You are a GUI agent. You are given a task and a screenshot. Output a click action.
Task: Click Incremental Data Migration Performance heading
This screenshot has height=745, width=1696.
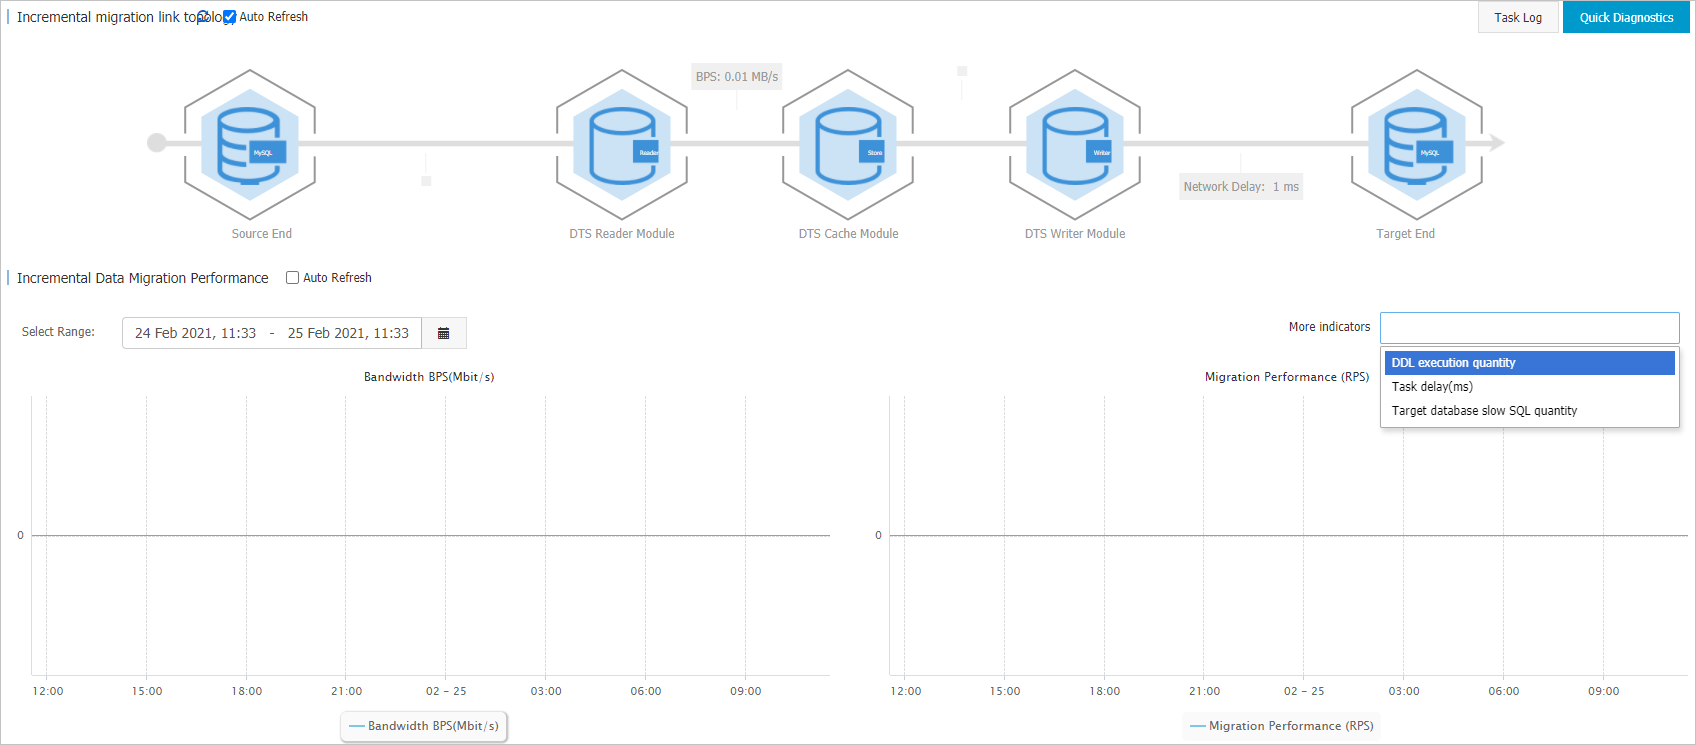(x=143, y=278)
